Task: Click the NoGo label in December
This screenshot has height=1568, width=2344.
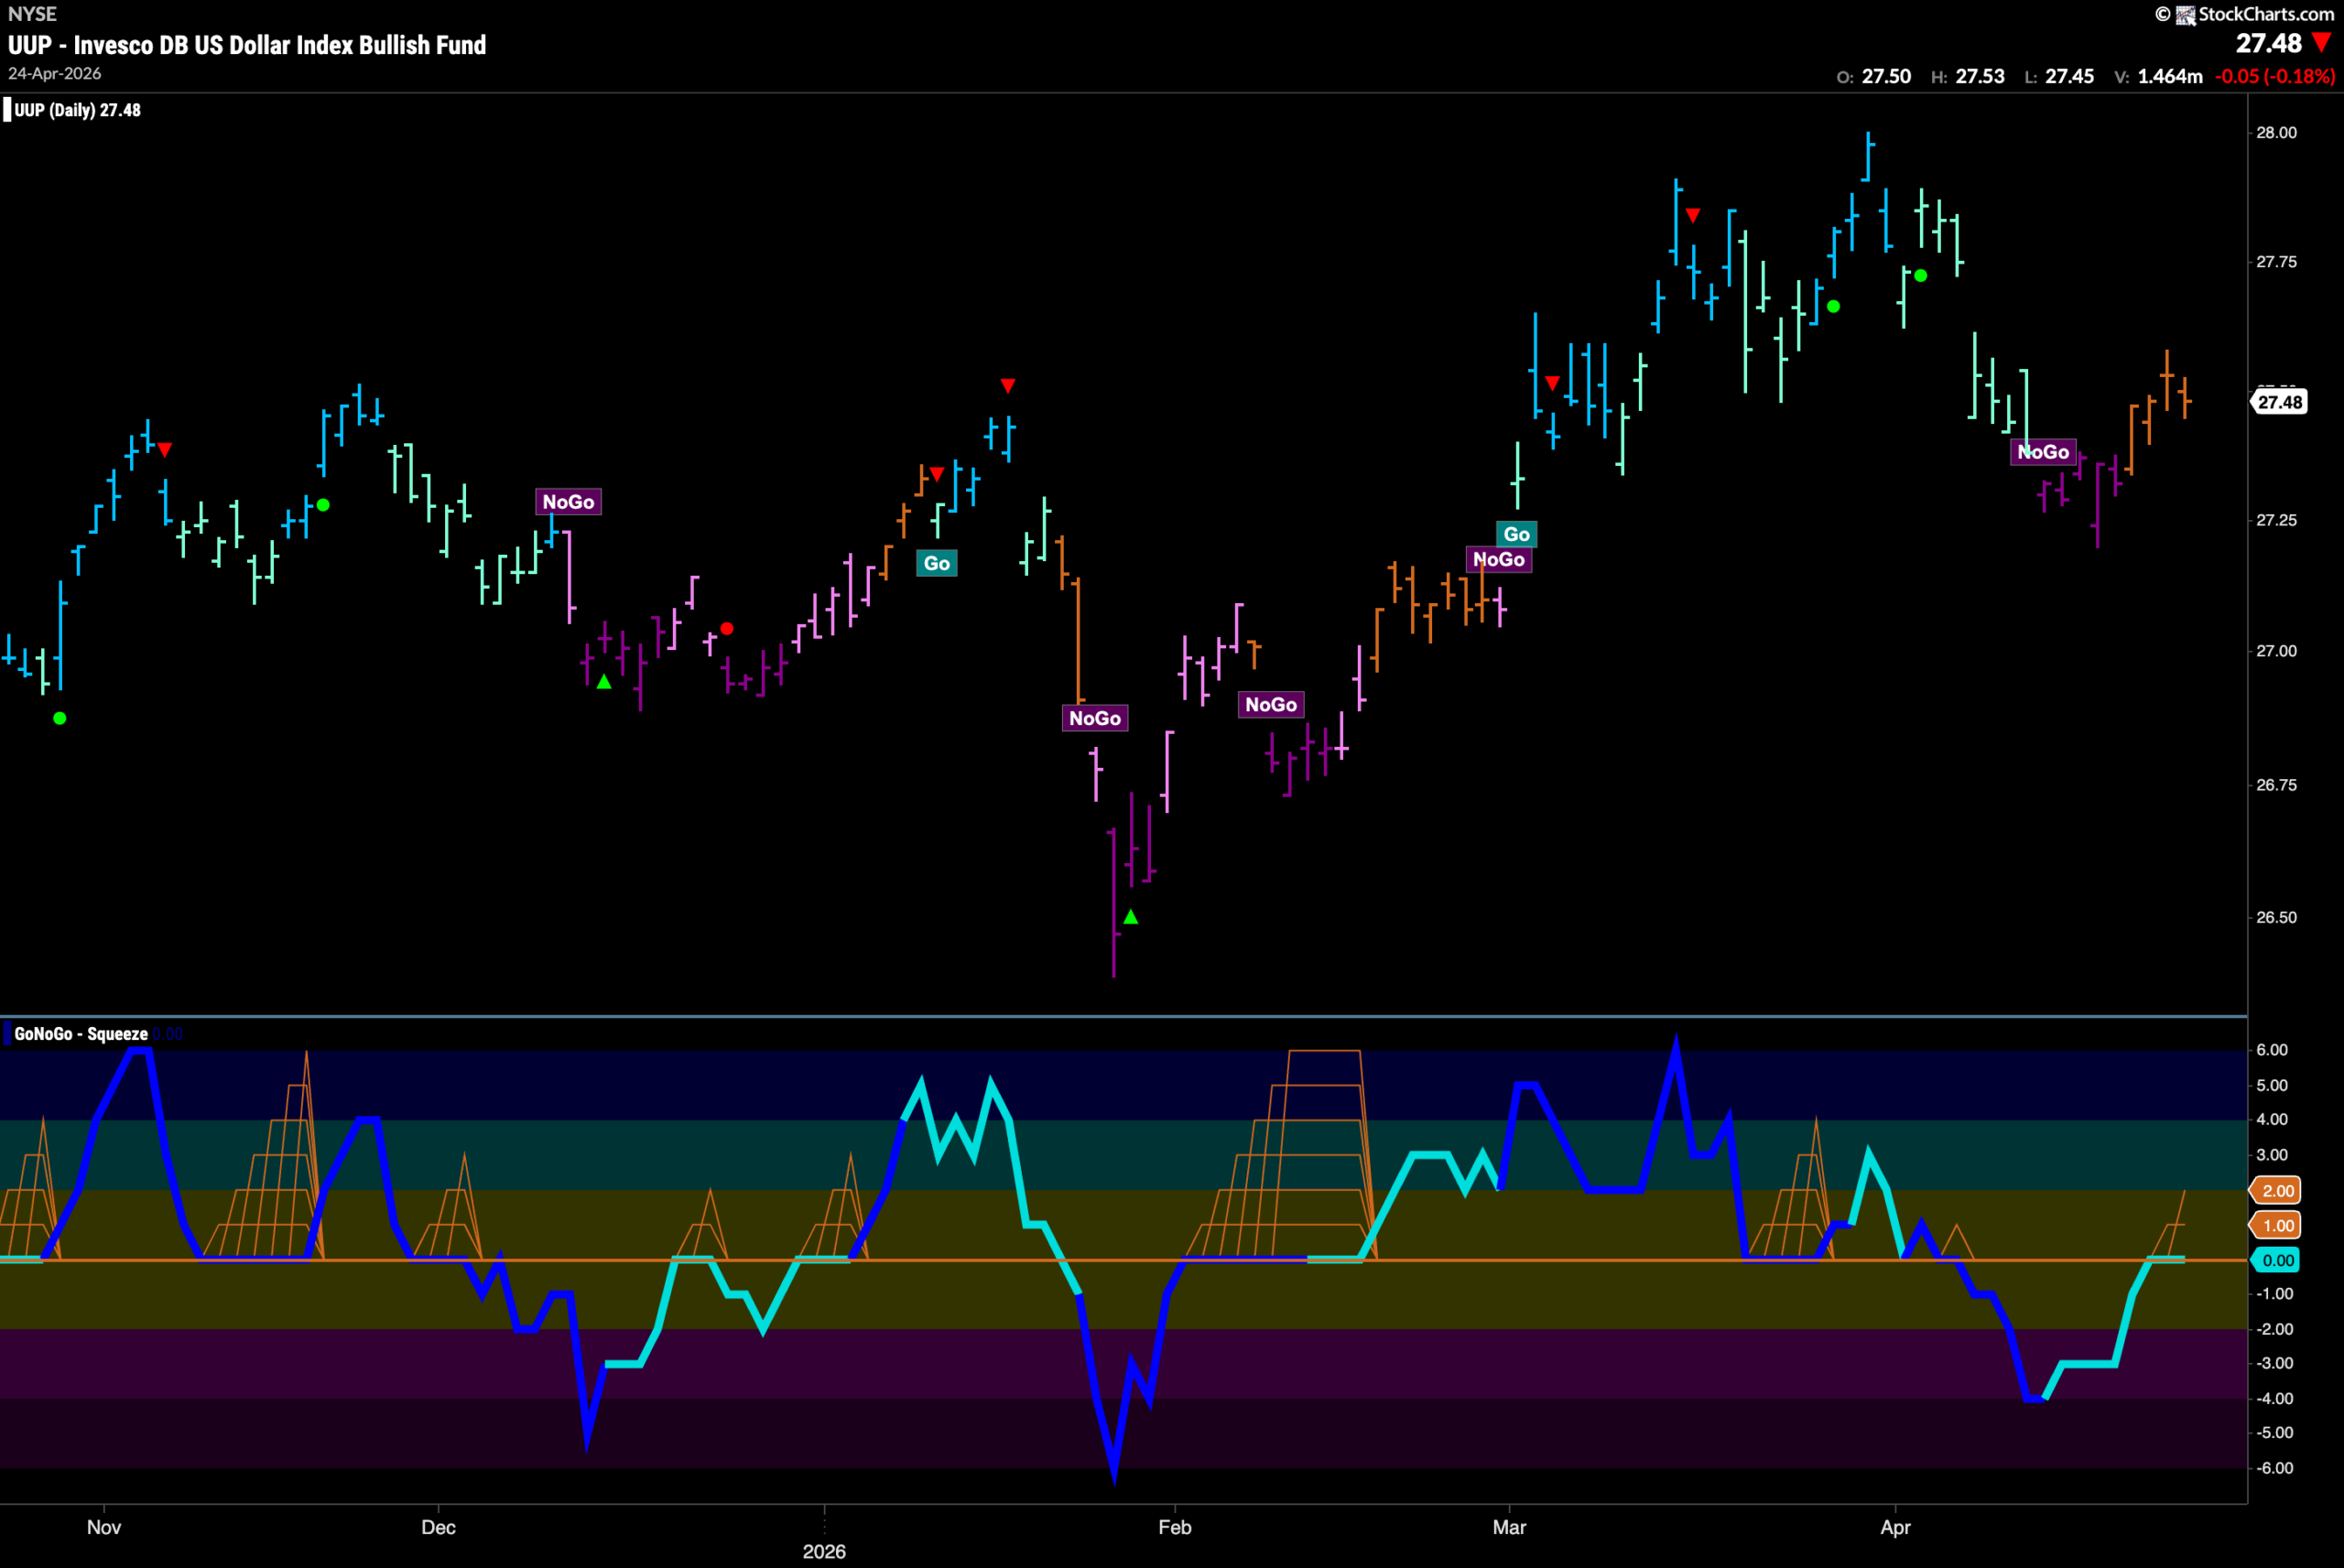Action: [x=568, y=502]
